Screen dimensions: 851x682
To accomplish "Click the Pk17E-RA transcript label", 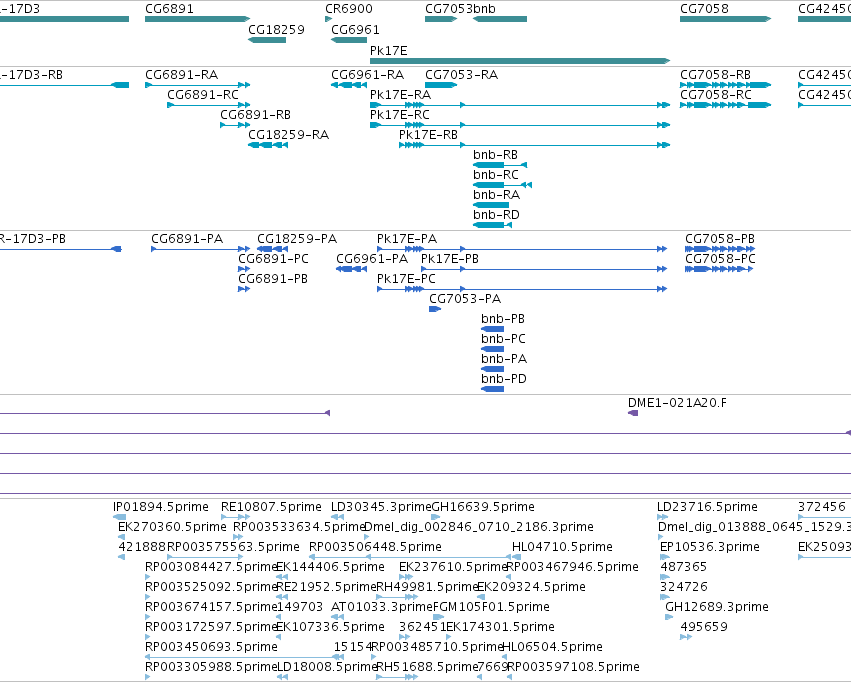I will [401, 95].
